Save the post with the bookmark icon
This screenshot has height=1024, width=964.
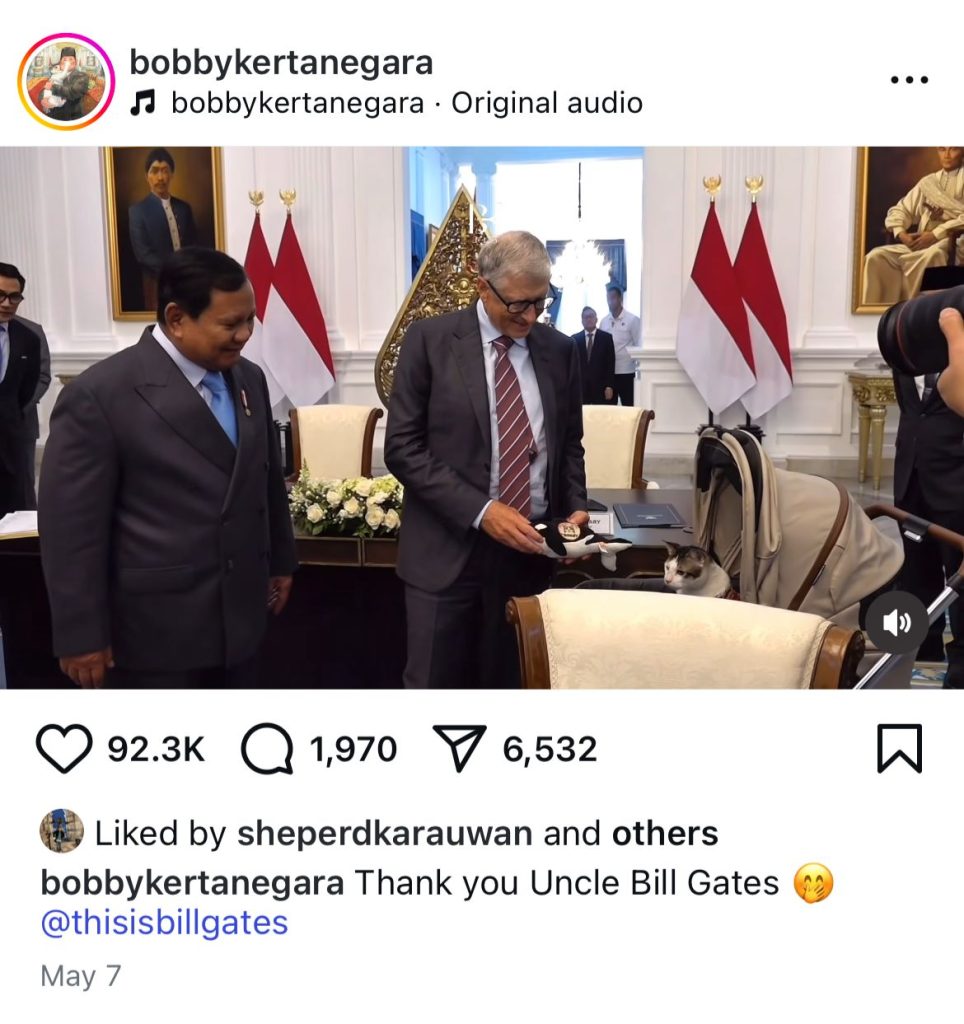click(899, 748)
